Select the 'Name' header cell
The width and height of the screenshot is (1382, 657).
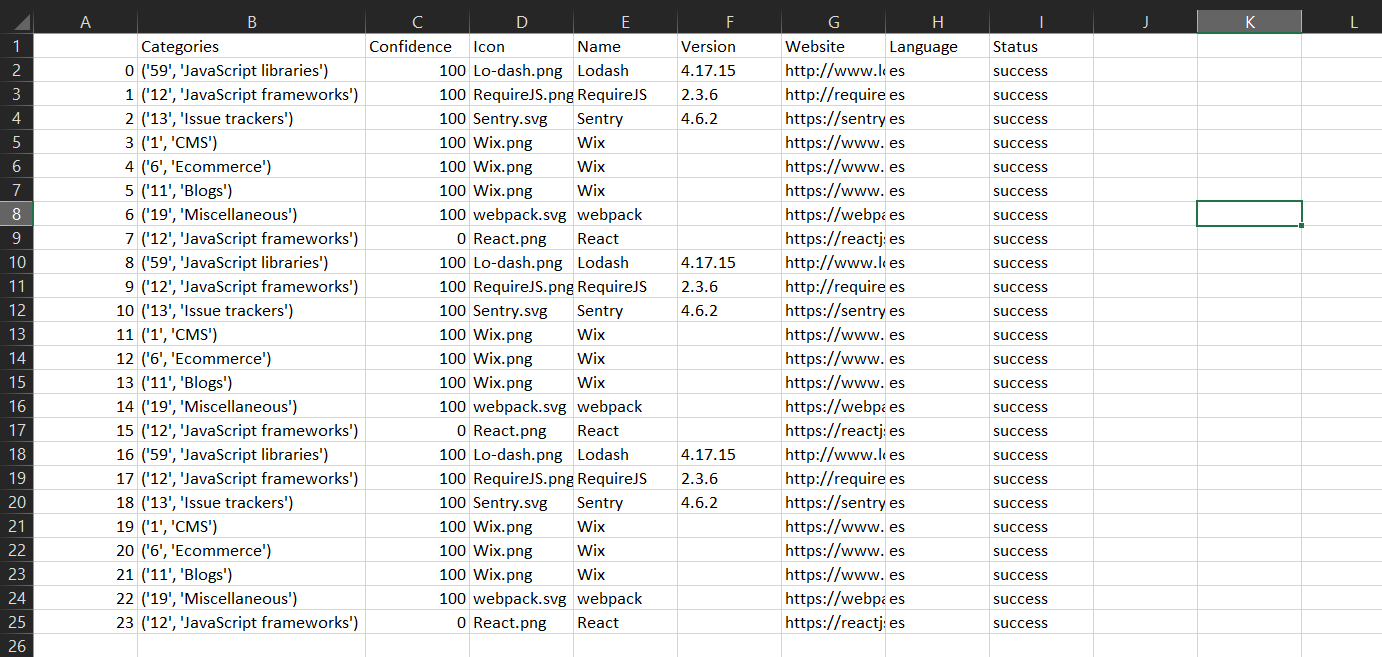click(625, 46)
